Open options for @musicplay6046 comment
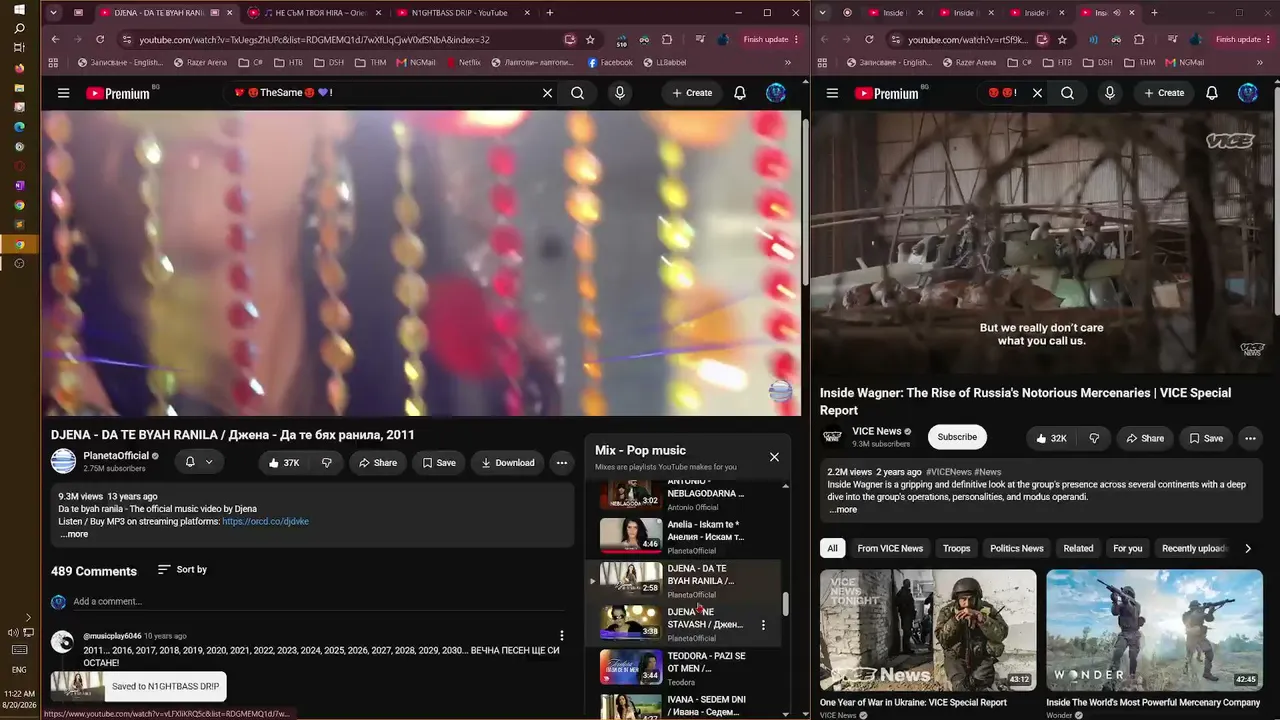The height and width of the screenshot is (720, 1280). pos(562,636)
